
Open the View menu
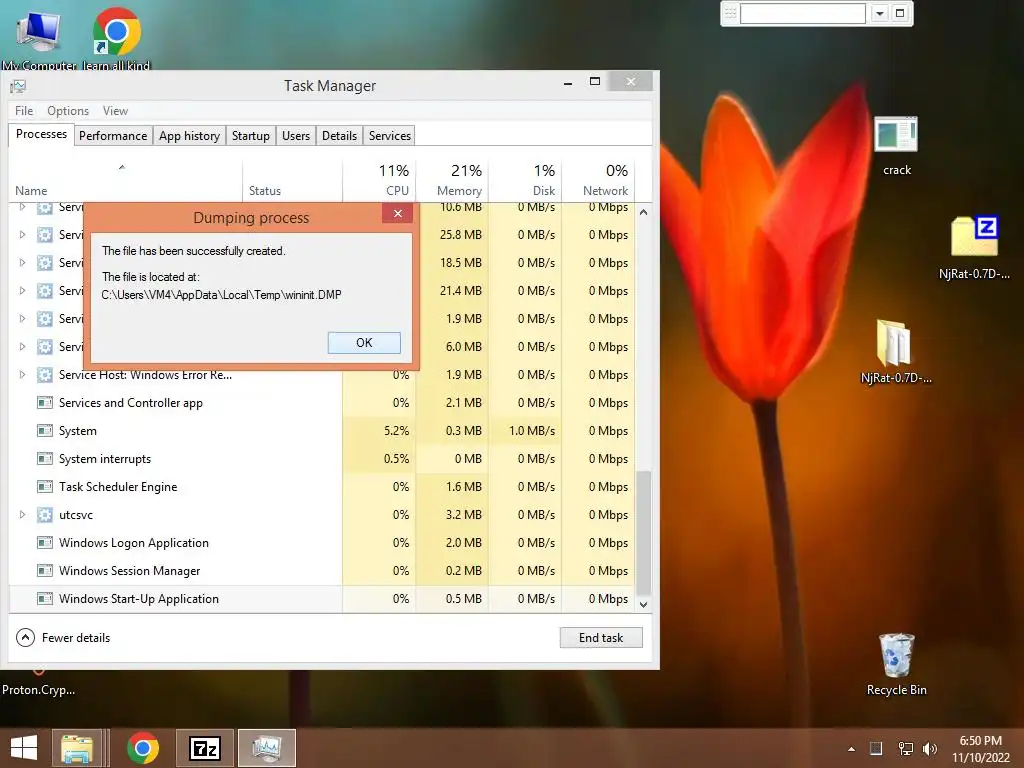[115, 111]
